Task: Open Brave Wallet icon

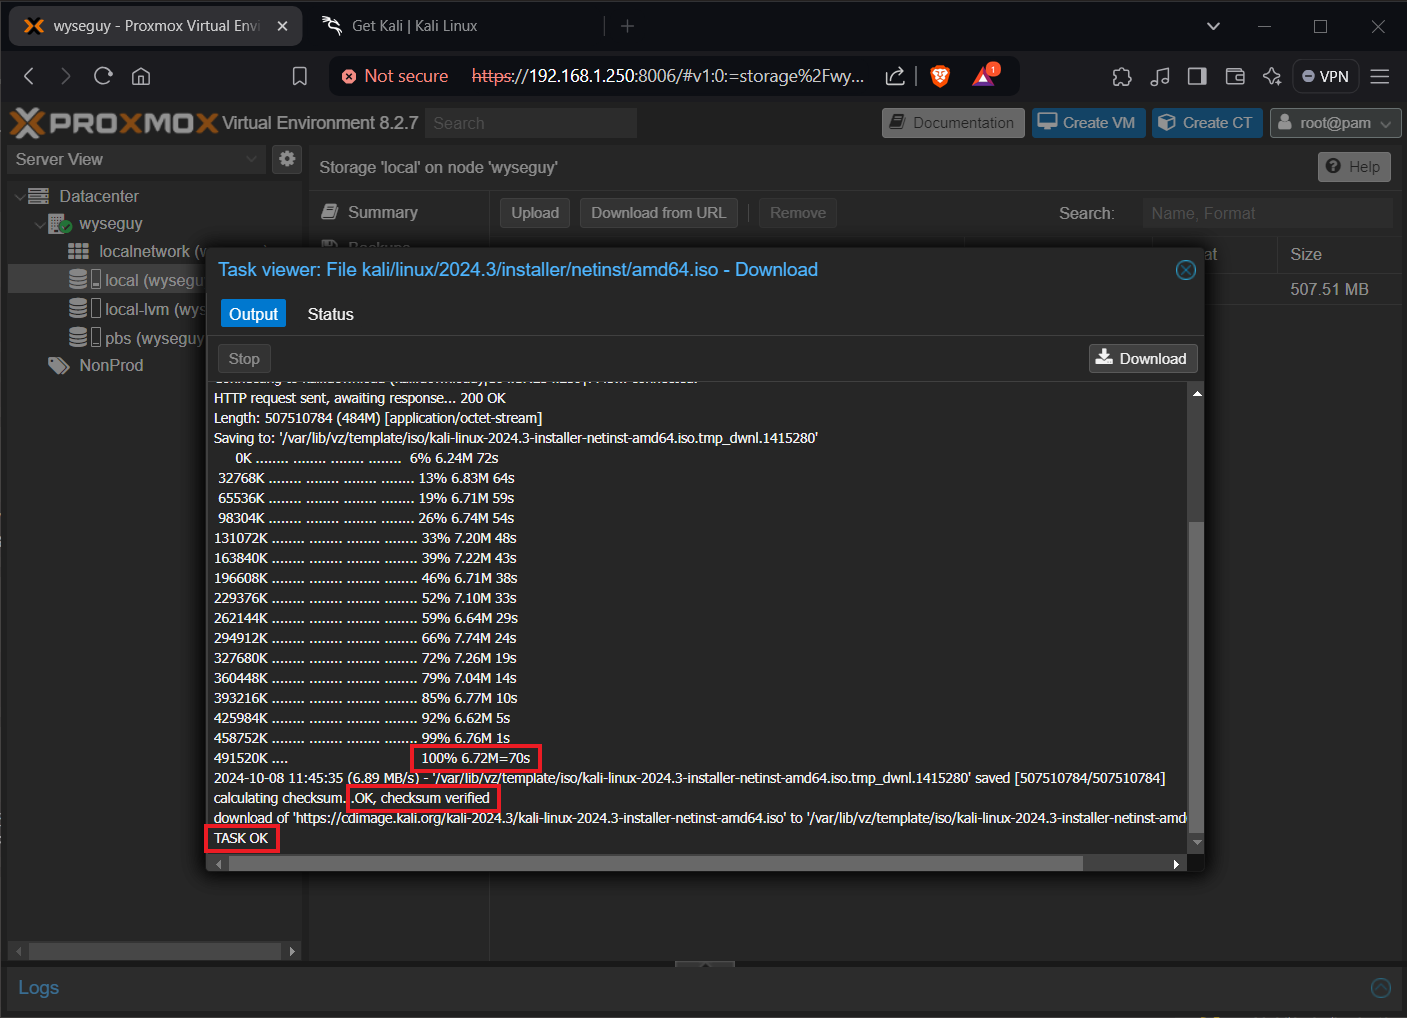Action: pyautogui.click(x=1235, y=76)
